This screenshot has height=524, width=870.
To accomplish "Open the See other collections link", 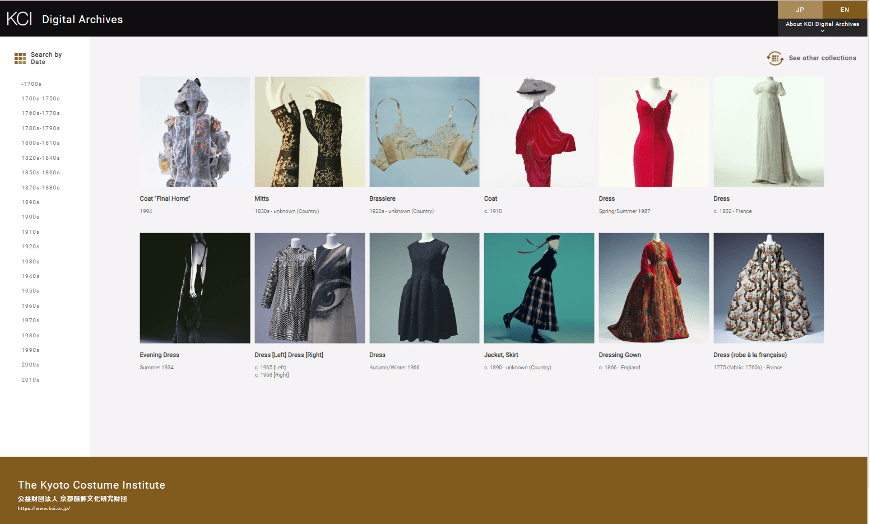I will pos(822,58).
